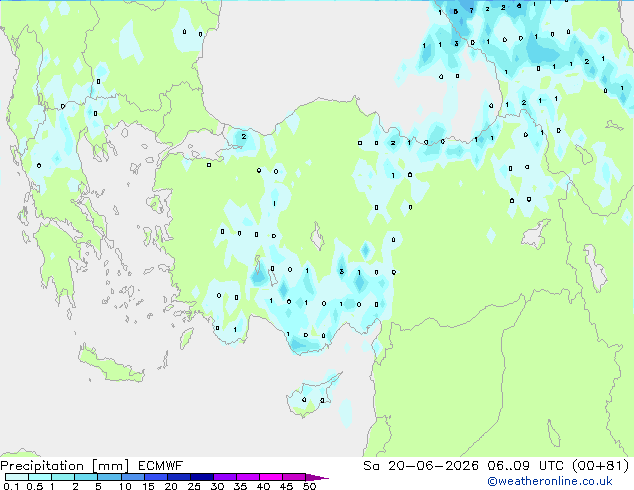The height and width of the screenshot is (490, 634).
Task: Click the legend value '0.5'
Action: pyautogui.click(x=34, y=486)
